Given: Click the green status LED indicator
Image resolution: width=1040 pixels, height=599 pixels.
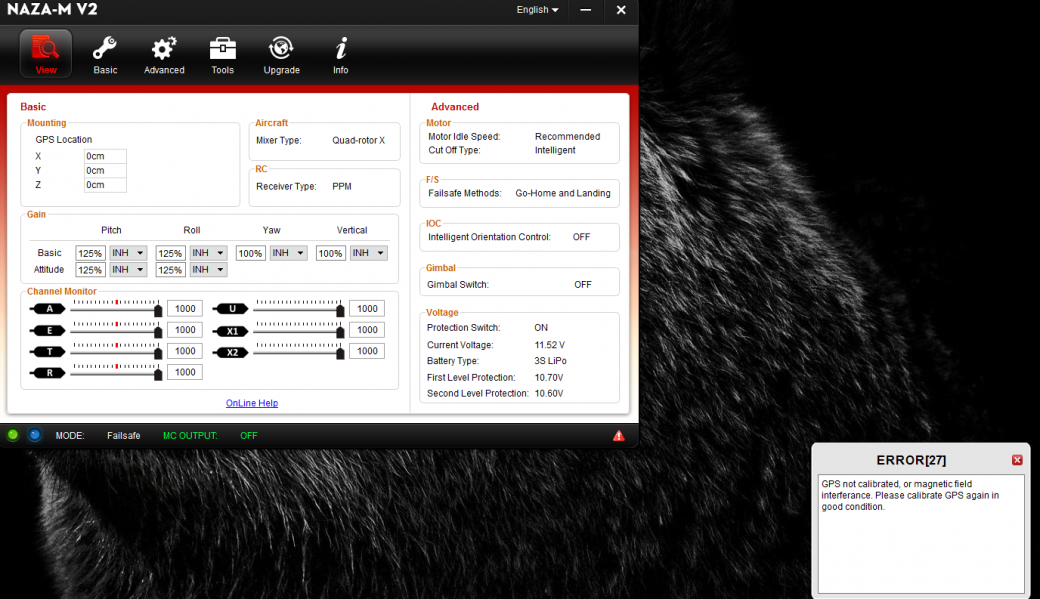Looking at the screenshot, I should click(13, 435).
